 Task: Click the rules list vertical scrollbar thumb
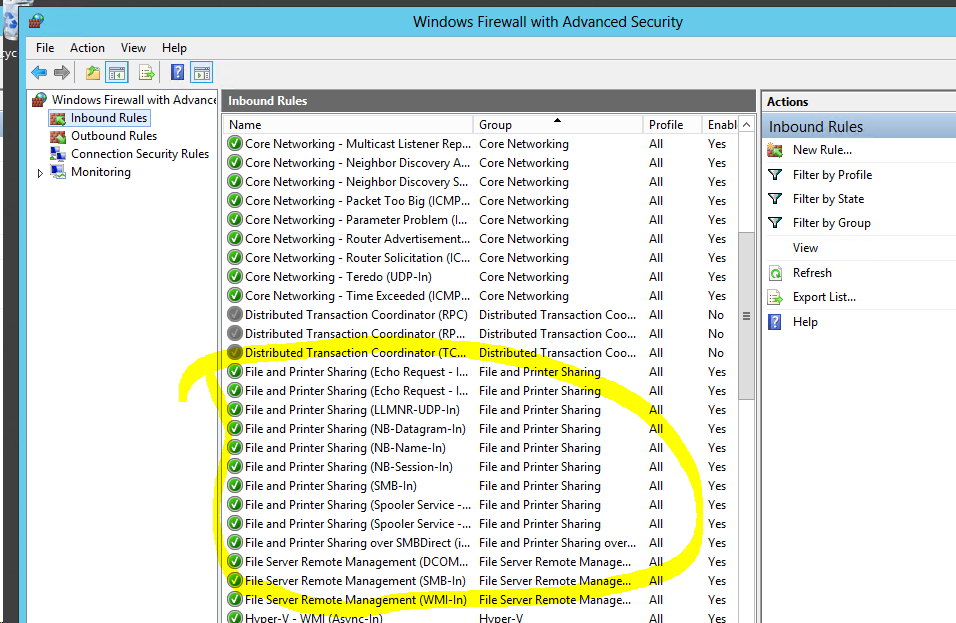746,316
